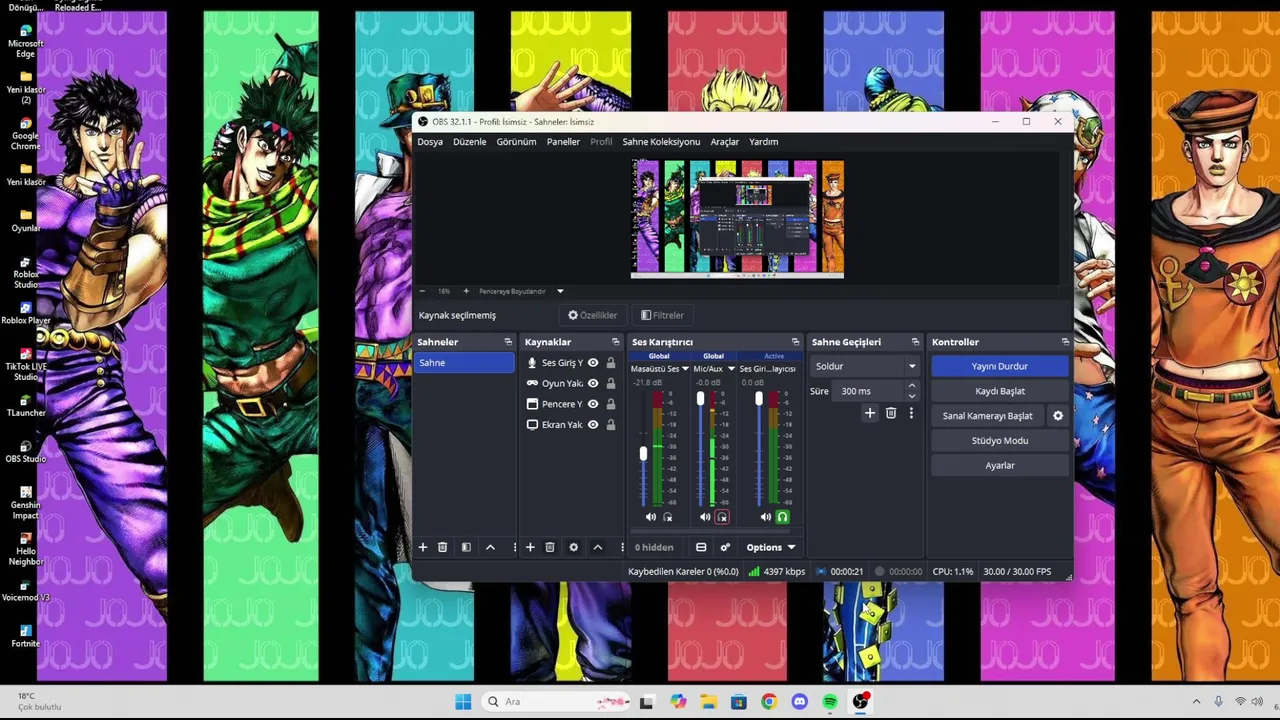Add a new source in Kaynaklar panel
This screenshot has height=720, width=1280.
pos(530,547)
